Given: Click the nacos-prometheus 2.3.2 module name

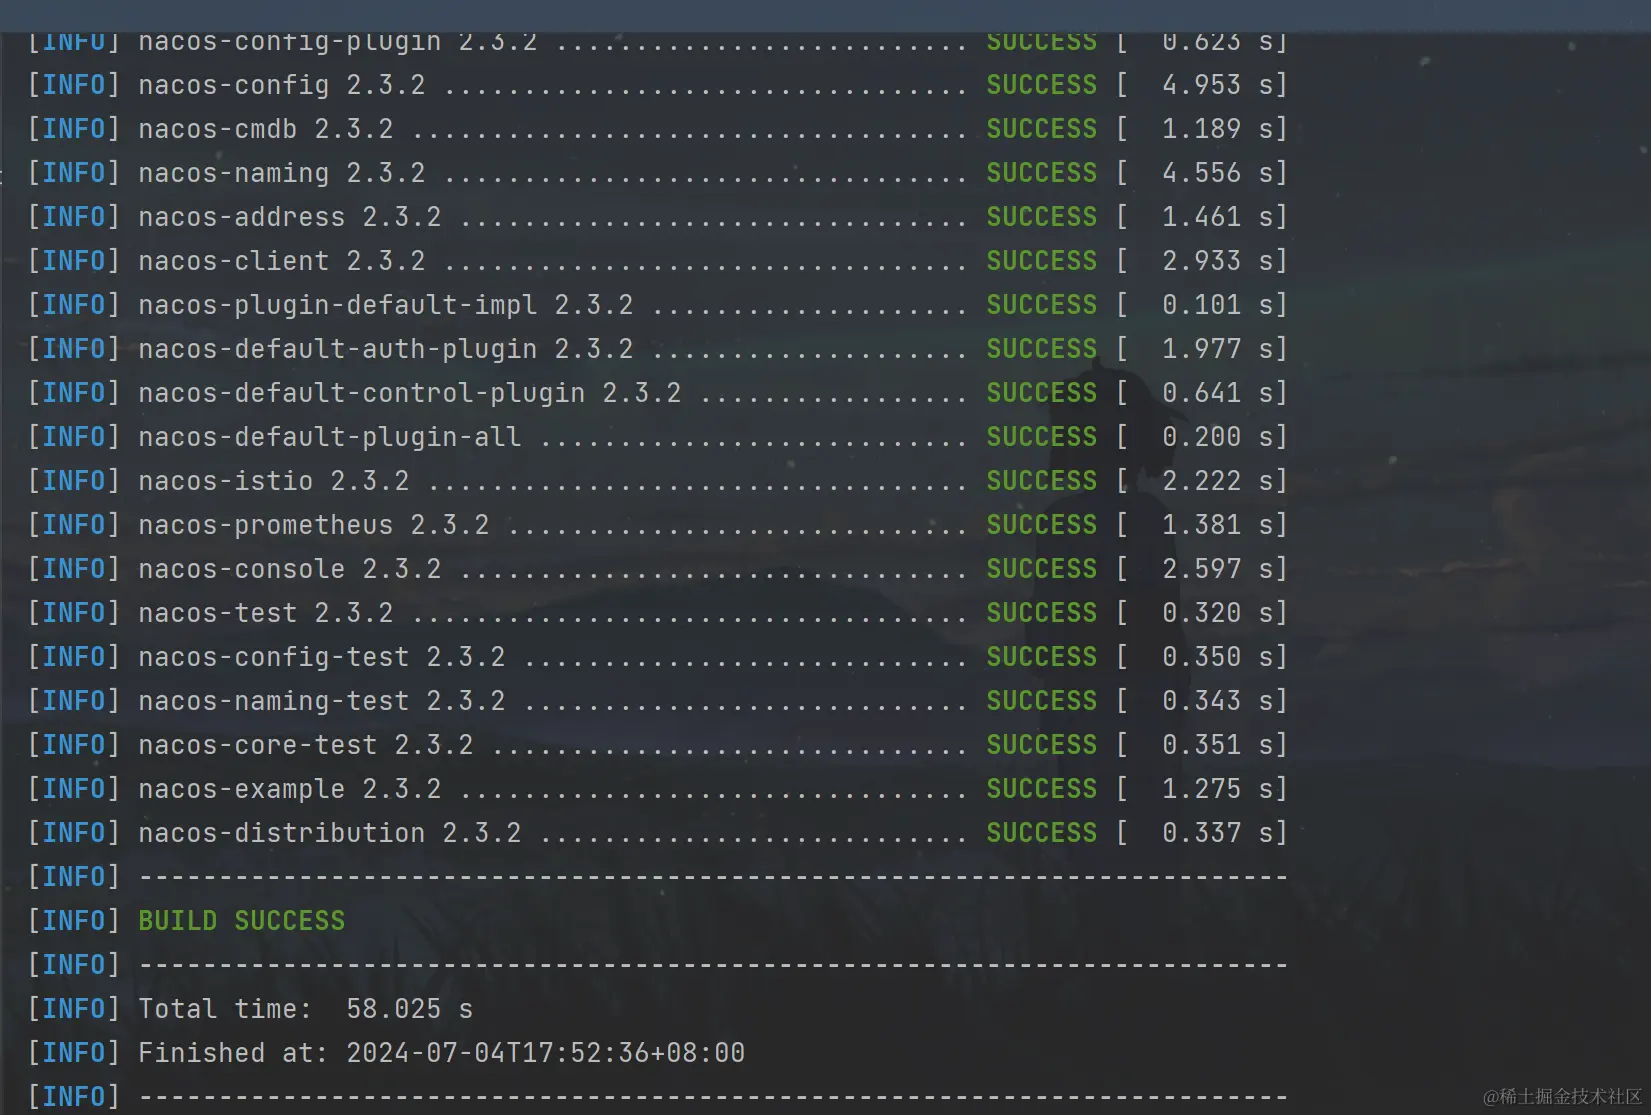Looking at the screenshot, I should coord(313,525).
